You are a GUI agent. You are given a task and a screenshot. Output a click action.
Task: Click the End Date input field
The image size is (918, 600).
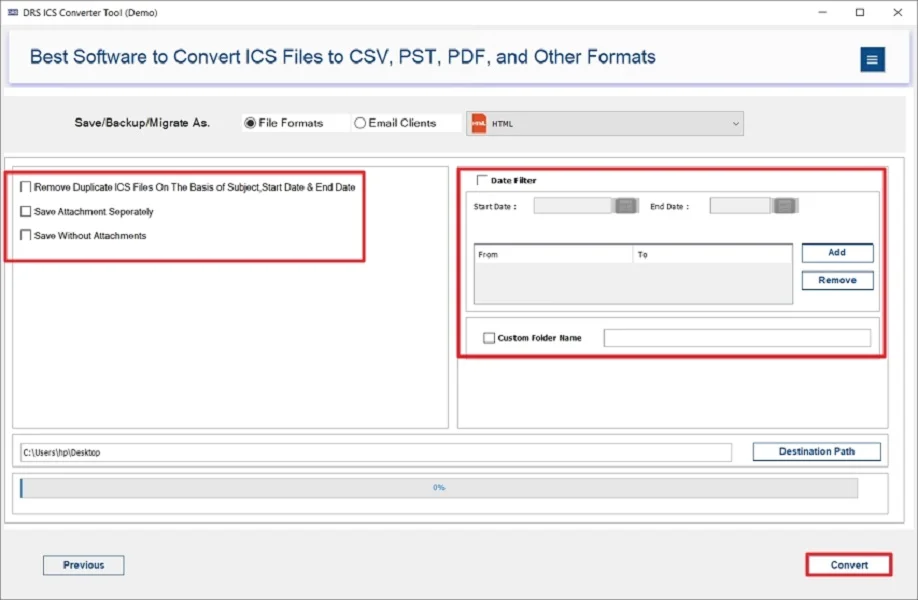[x=740, y=205]
